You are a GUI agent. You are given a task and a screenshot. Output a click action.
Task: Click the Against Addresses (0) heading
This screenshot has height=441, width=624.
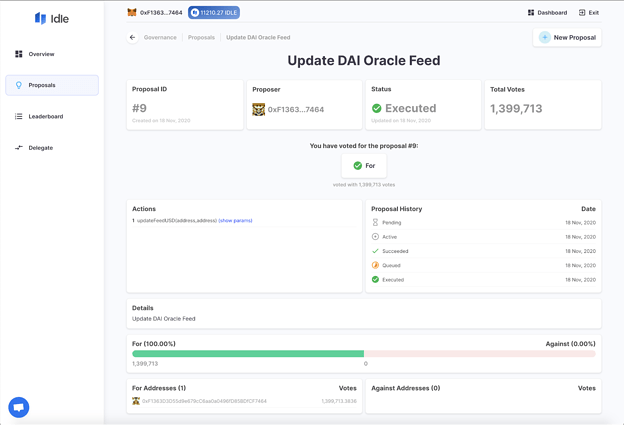[406, 388]
